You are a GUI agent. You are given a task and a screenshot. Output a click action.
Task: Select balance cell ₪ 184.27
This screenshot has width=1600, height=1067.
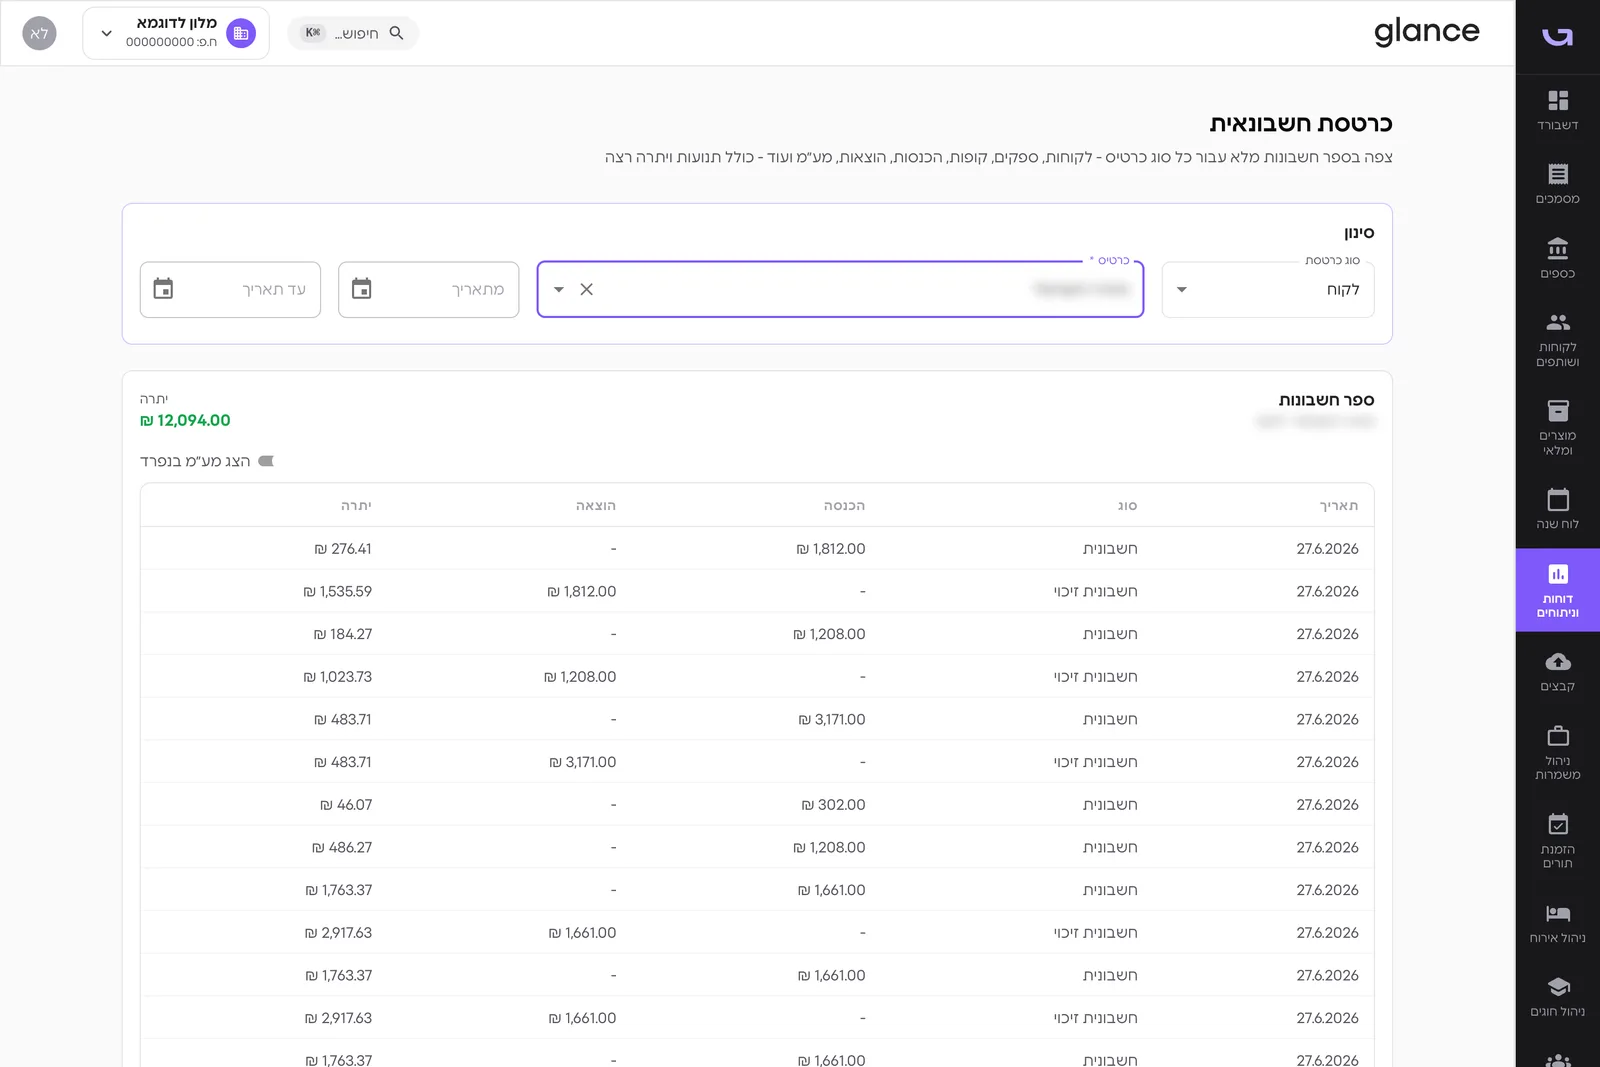click(x=343, y=634)
